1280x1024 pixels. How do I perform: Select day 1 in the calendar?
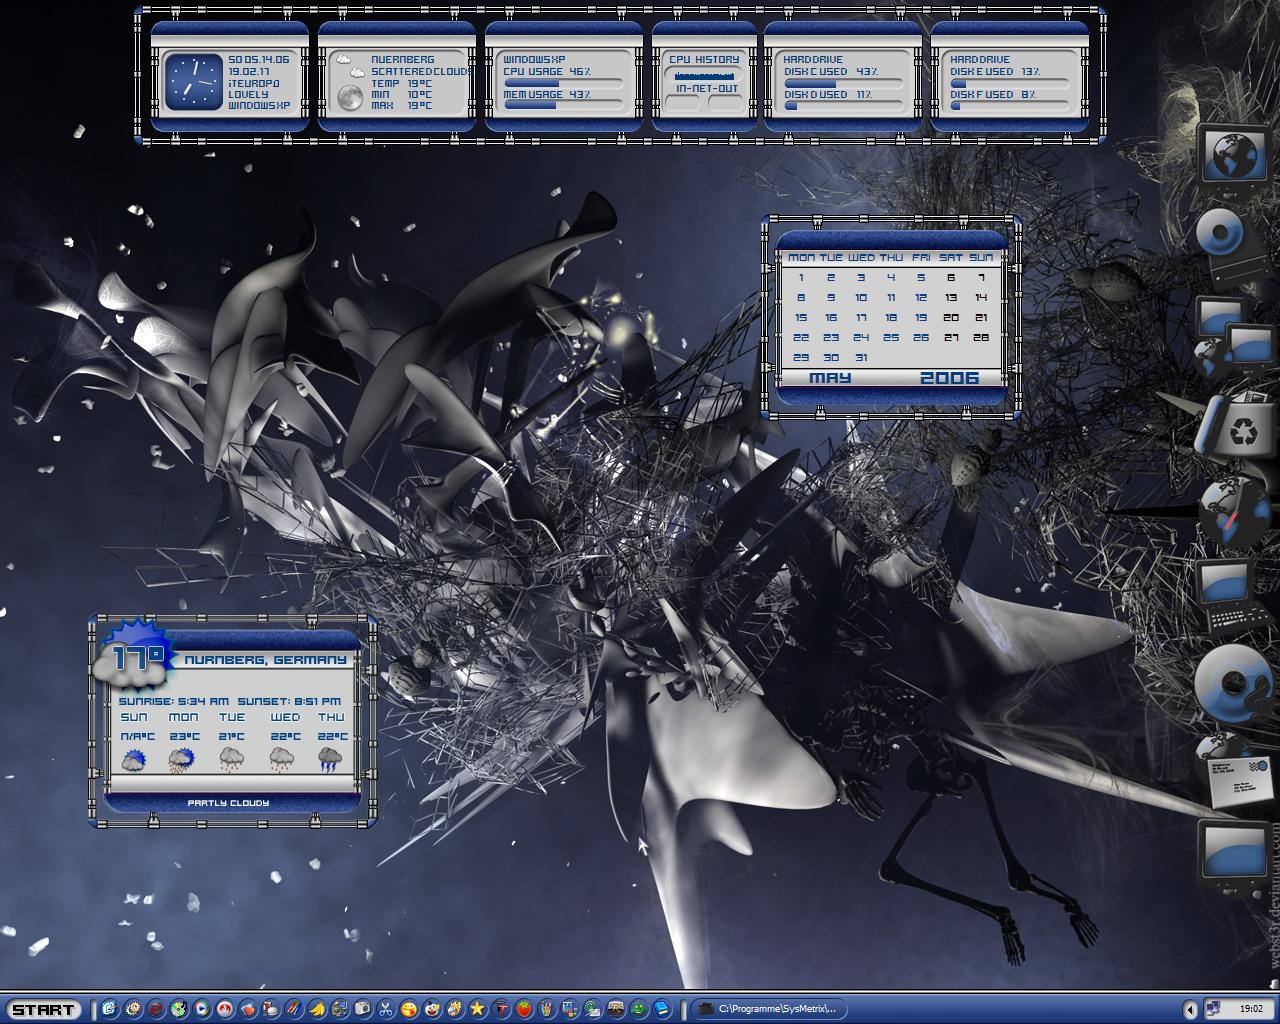coord(801,278)
